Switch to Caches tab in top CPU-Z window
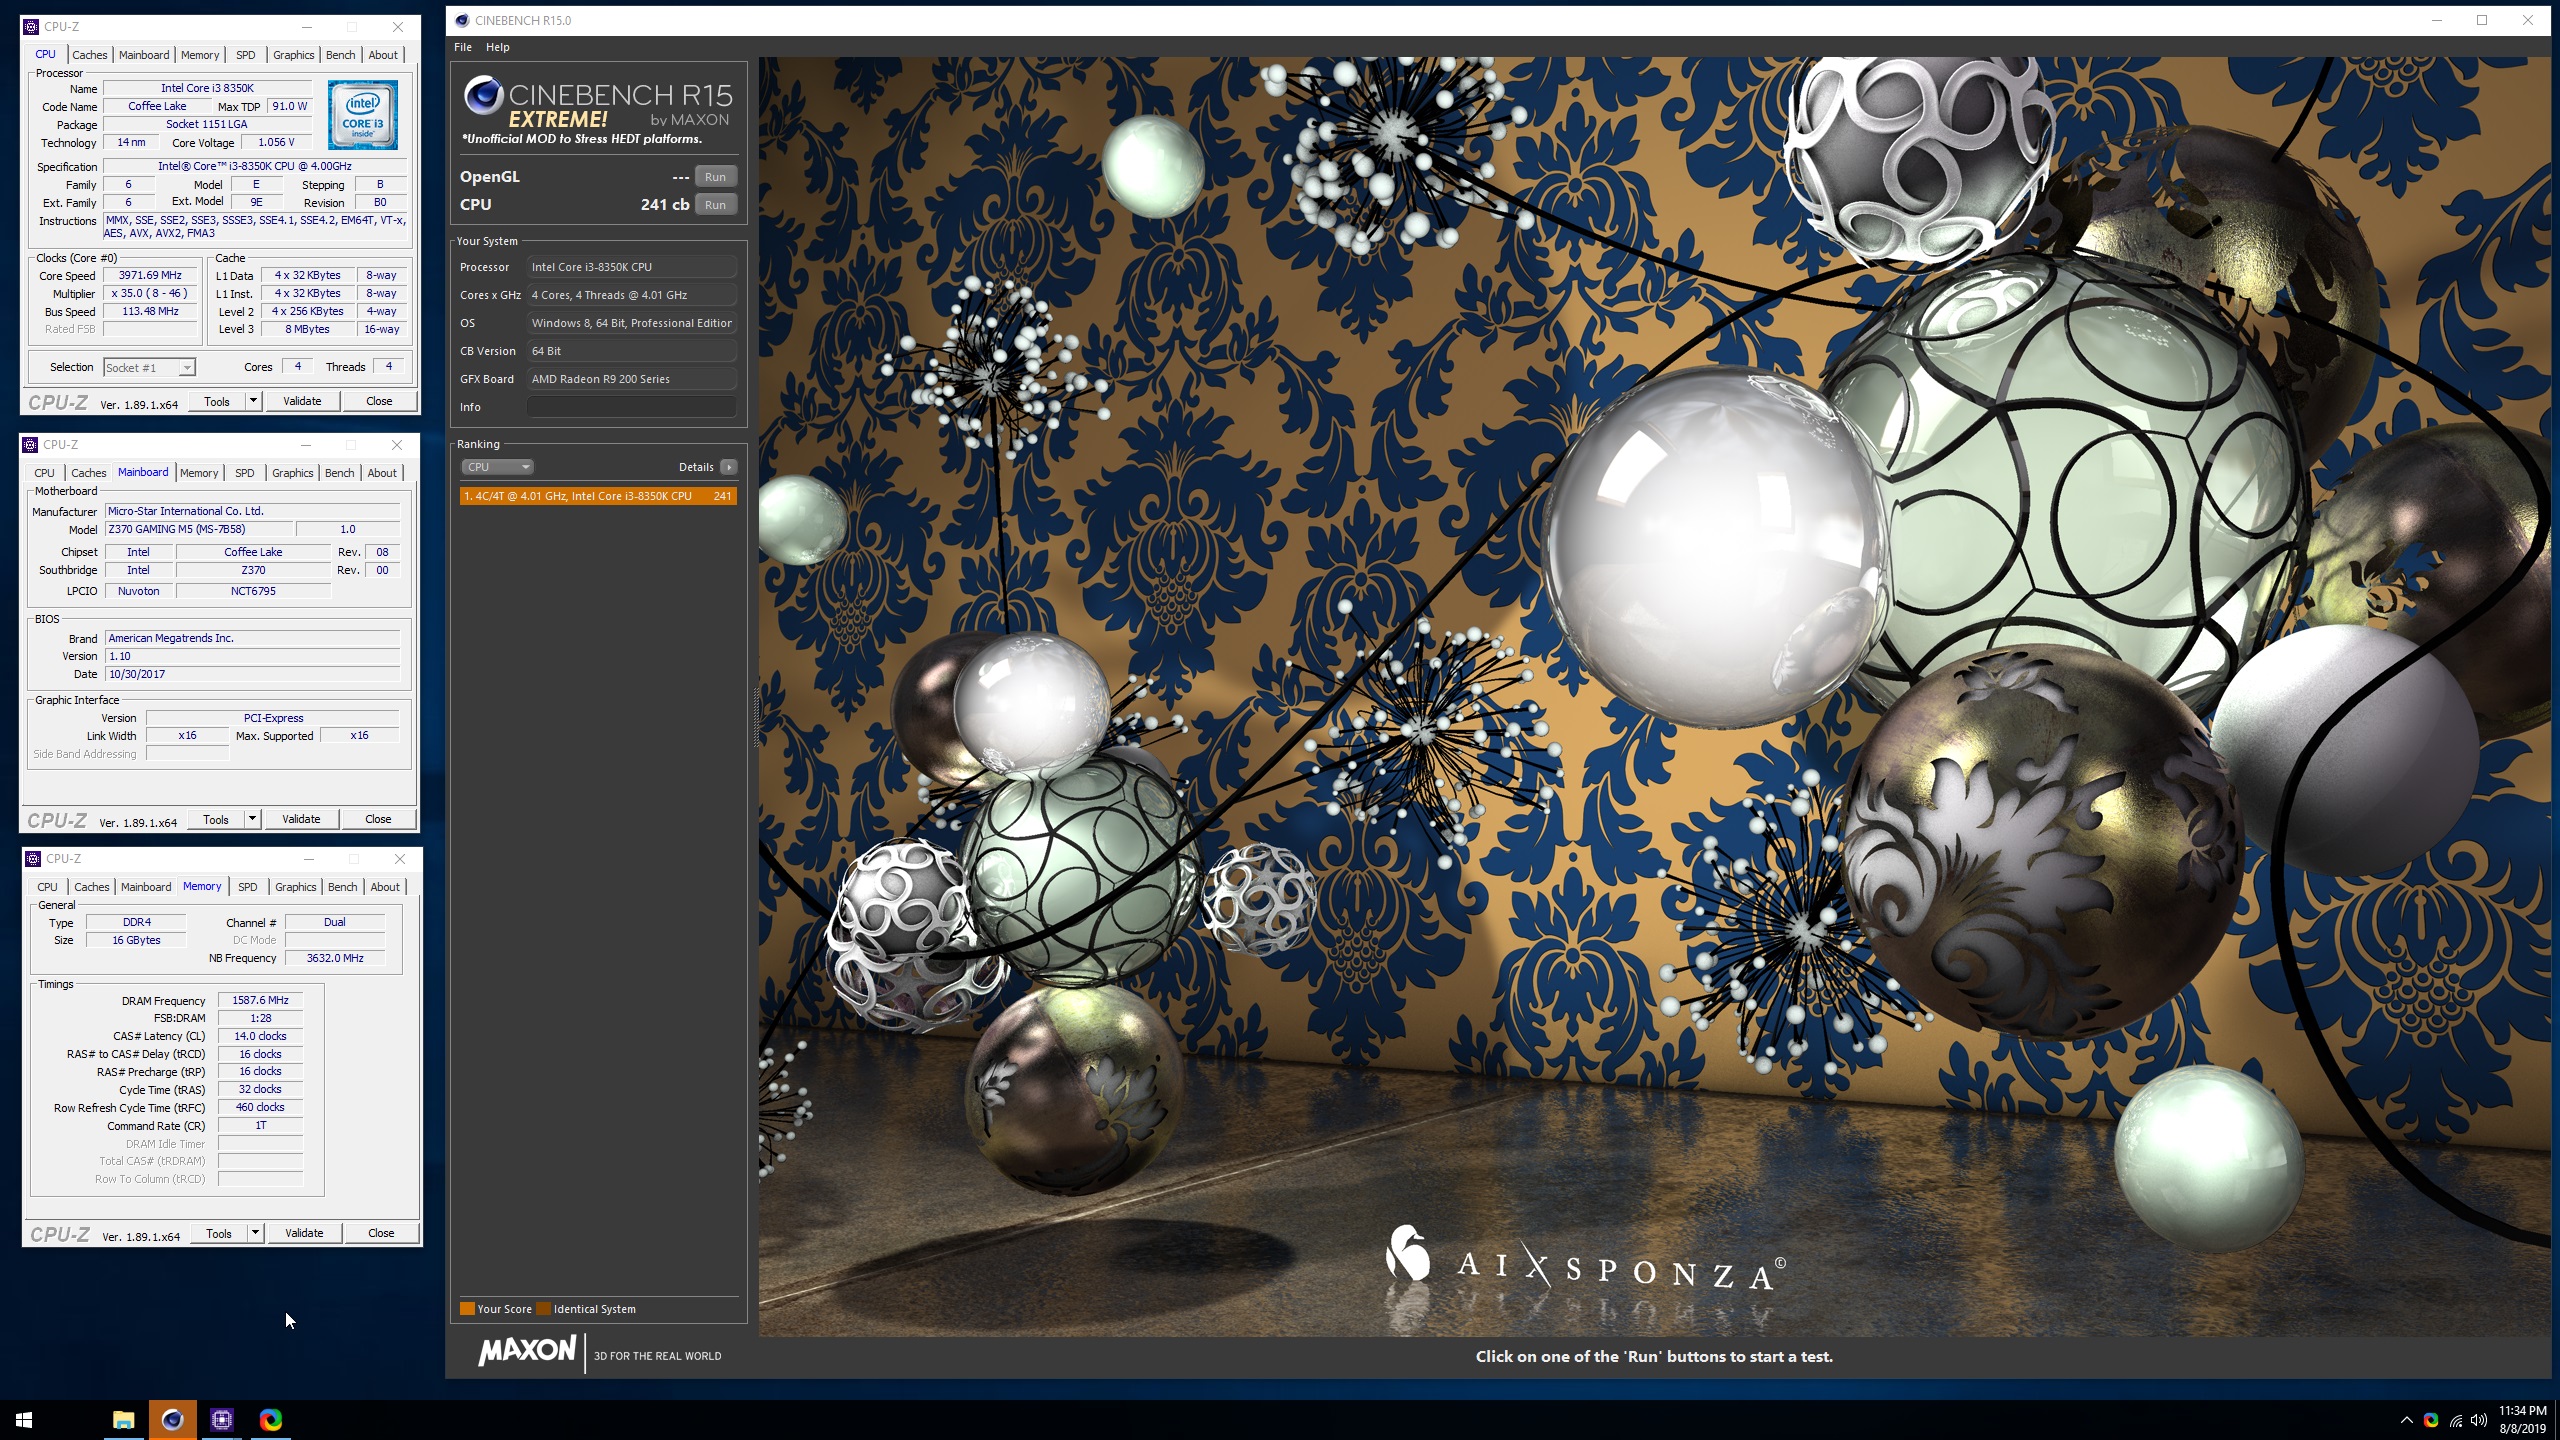This screenshot has height=1440, width=2560. coord(89,55)
